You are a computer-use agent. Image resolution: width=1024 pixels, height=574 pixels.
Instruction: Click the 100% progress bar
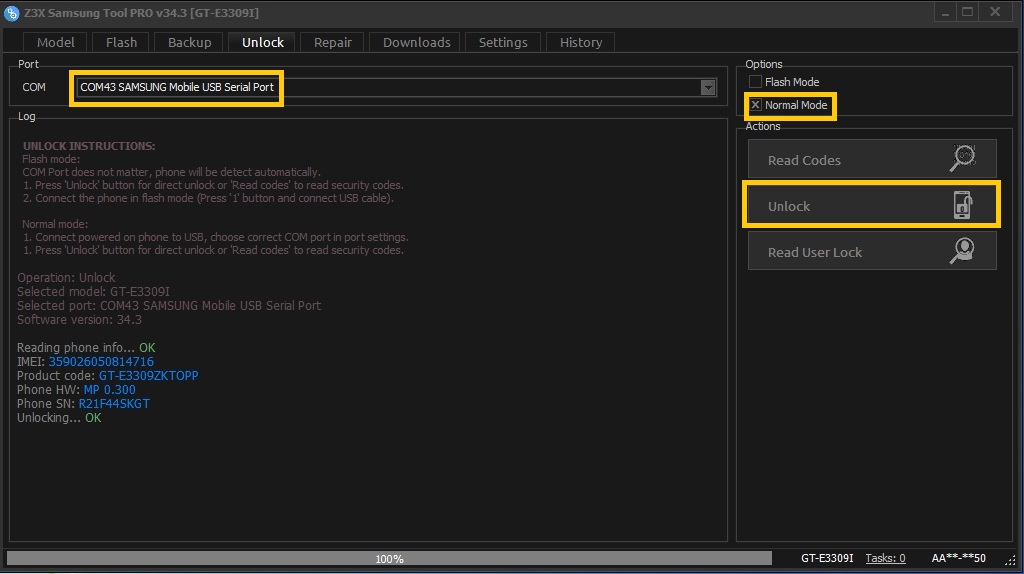pos(389,558)
